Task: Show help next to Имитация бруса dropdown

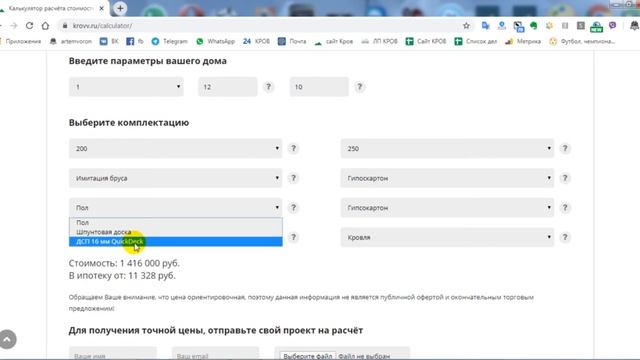Action: pyautogui.click(x=293, y=178)
